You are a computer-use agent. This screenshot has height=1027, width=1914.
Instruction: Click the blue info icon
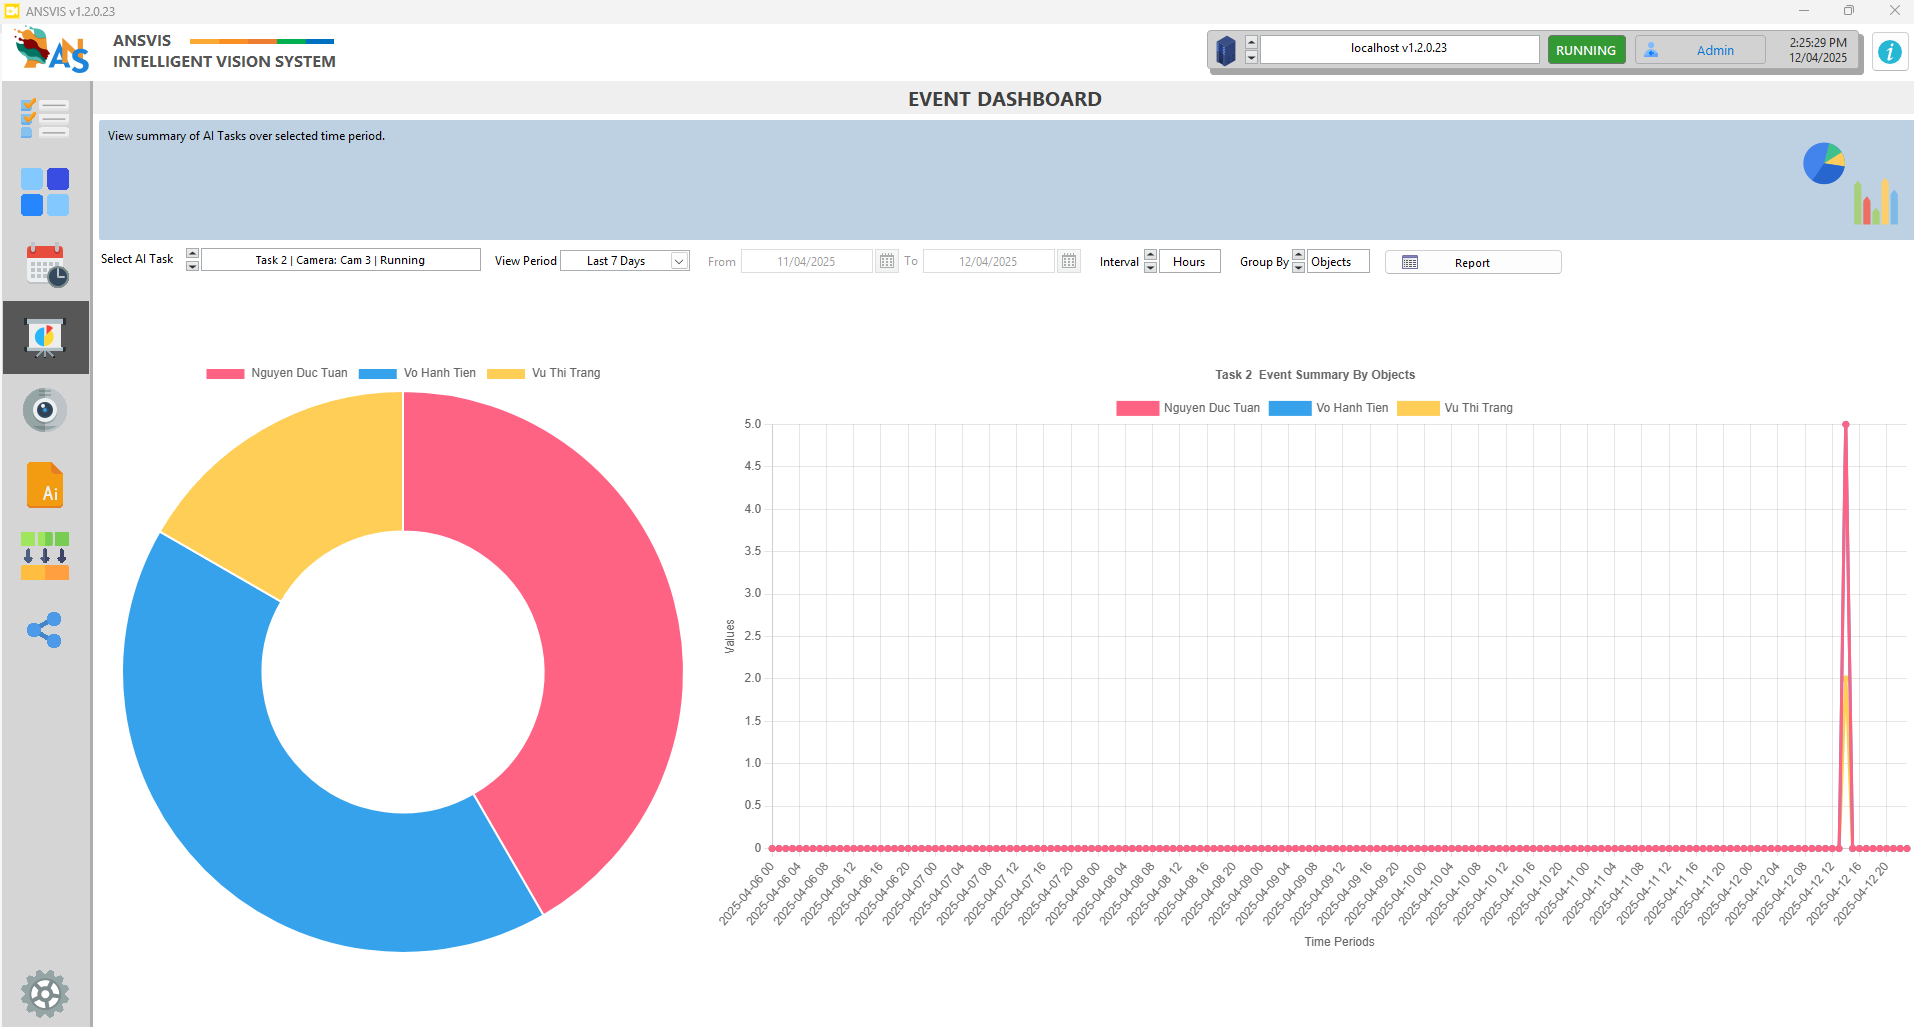(1889, 52)
